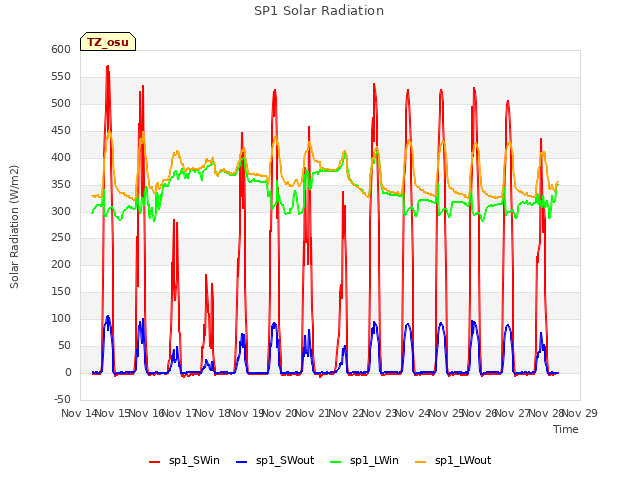Click the 250 y-axis tick label
The width and height of the screenshot is (640, 480).
pos(61,238)
